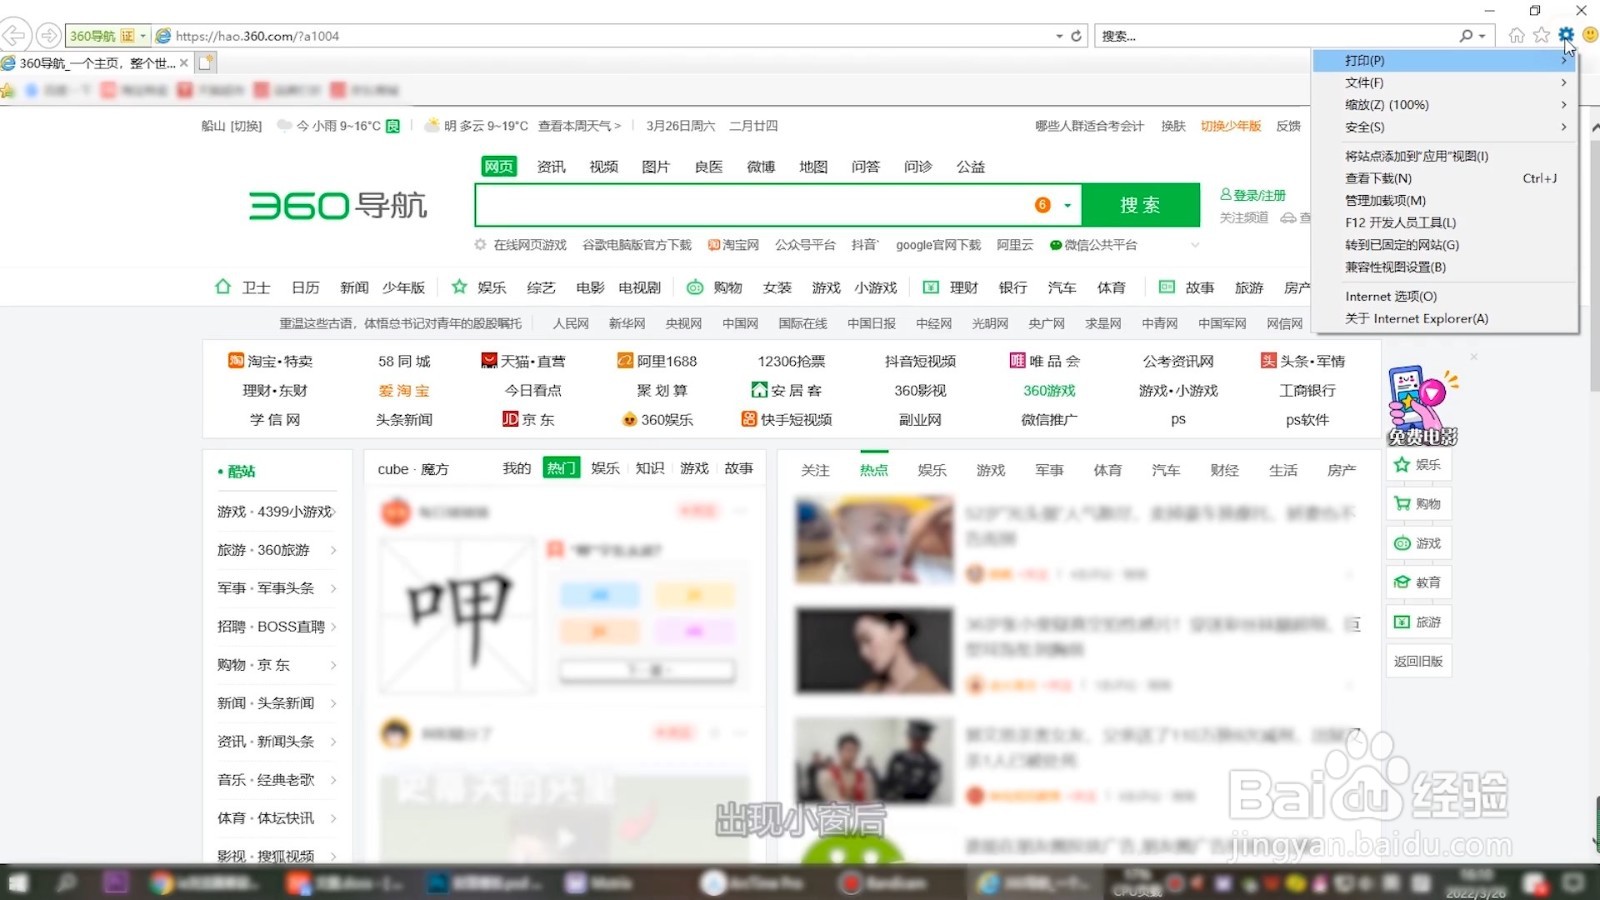
Task: Click the 旅游 sidebar shortcut
Action: coord(1418,622)
